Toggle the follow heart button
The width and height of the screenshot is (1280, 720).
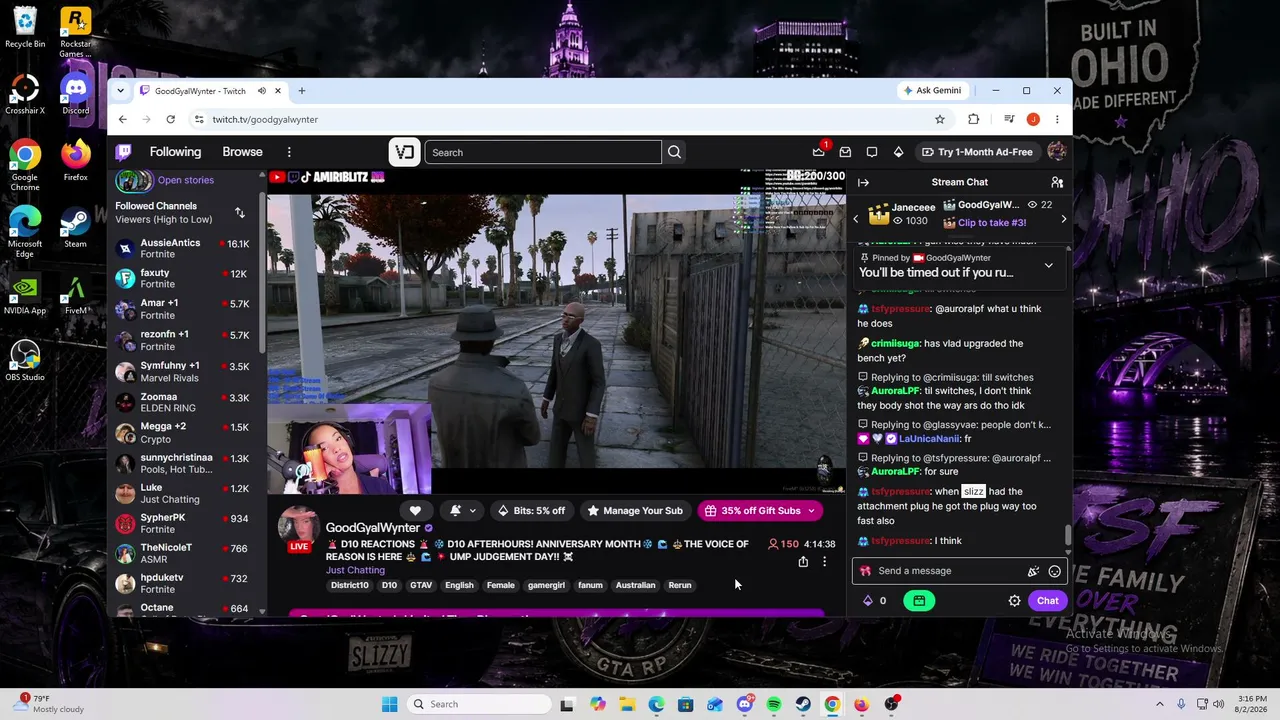pyautogui.click(x=415, y=511)
